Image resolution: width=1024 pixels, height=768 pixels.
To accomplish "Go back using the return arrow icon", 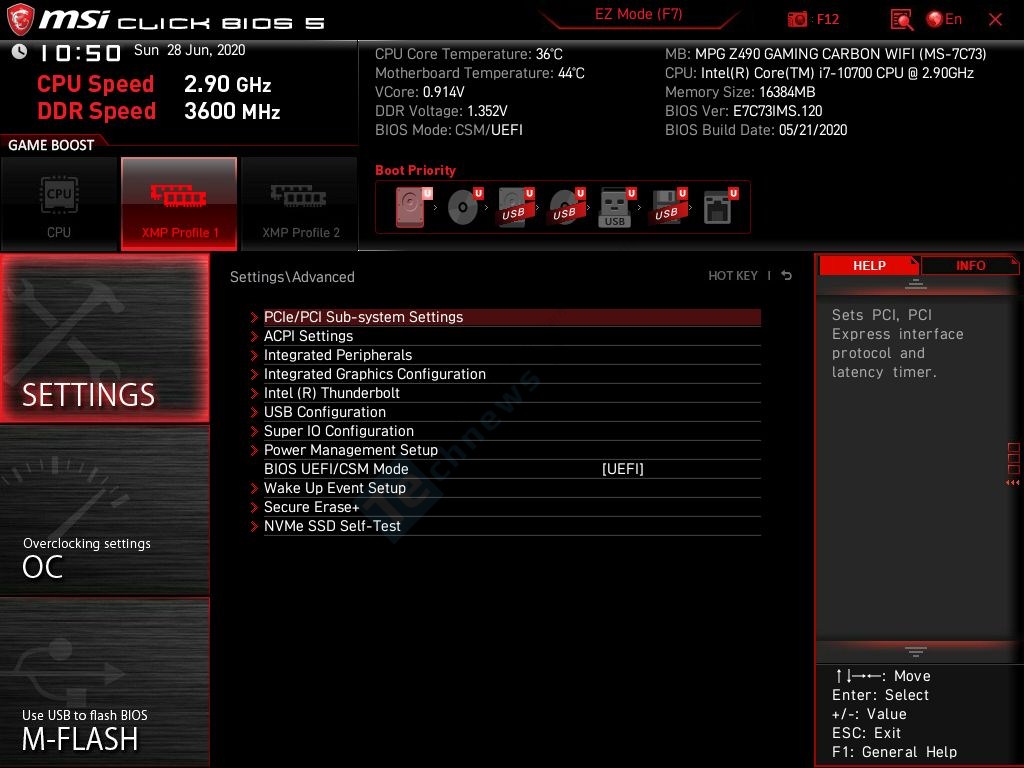I will coord(786,276).
